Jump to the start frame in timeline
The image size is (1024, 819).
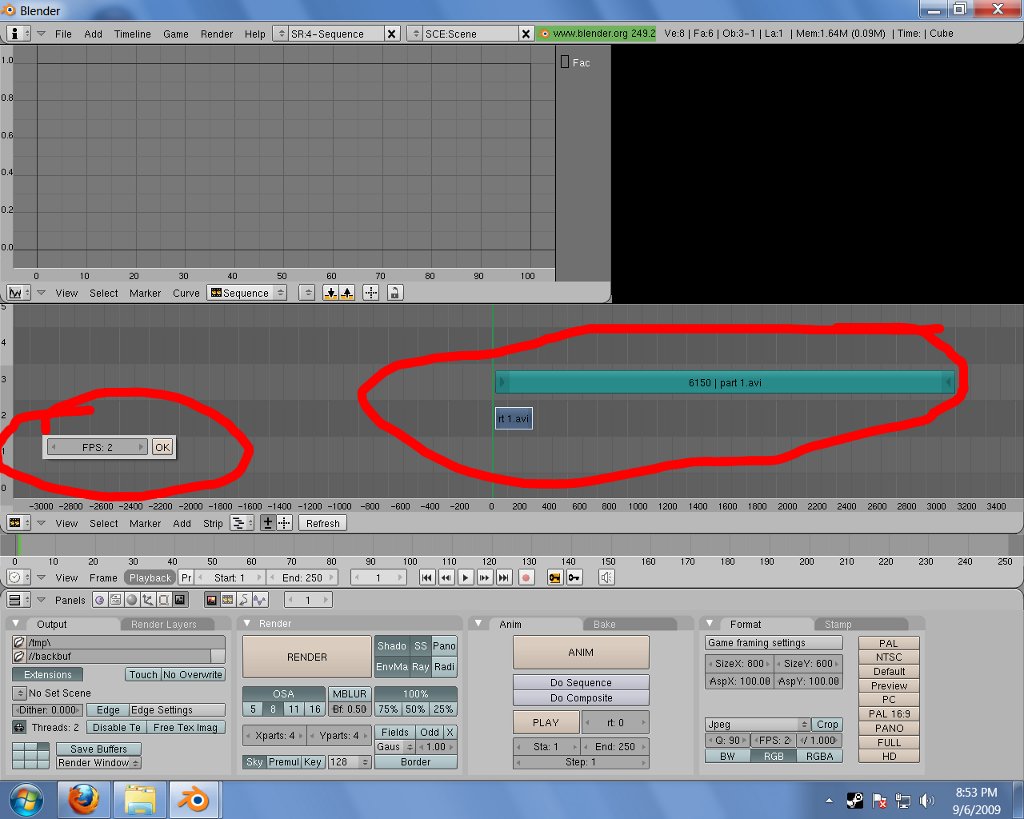[x=427, y=577]
